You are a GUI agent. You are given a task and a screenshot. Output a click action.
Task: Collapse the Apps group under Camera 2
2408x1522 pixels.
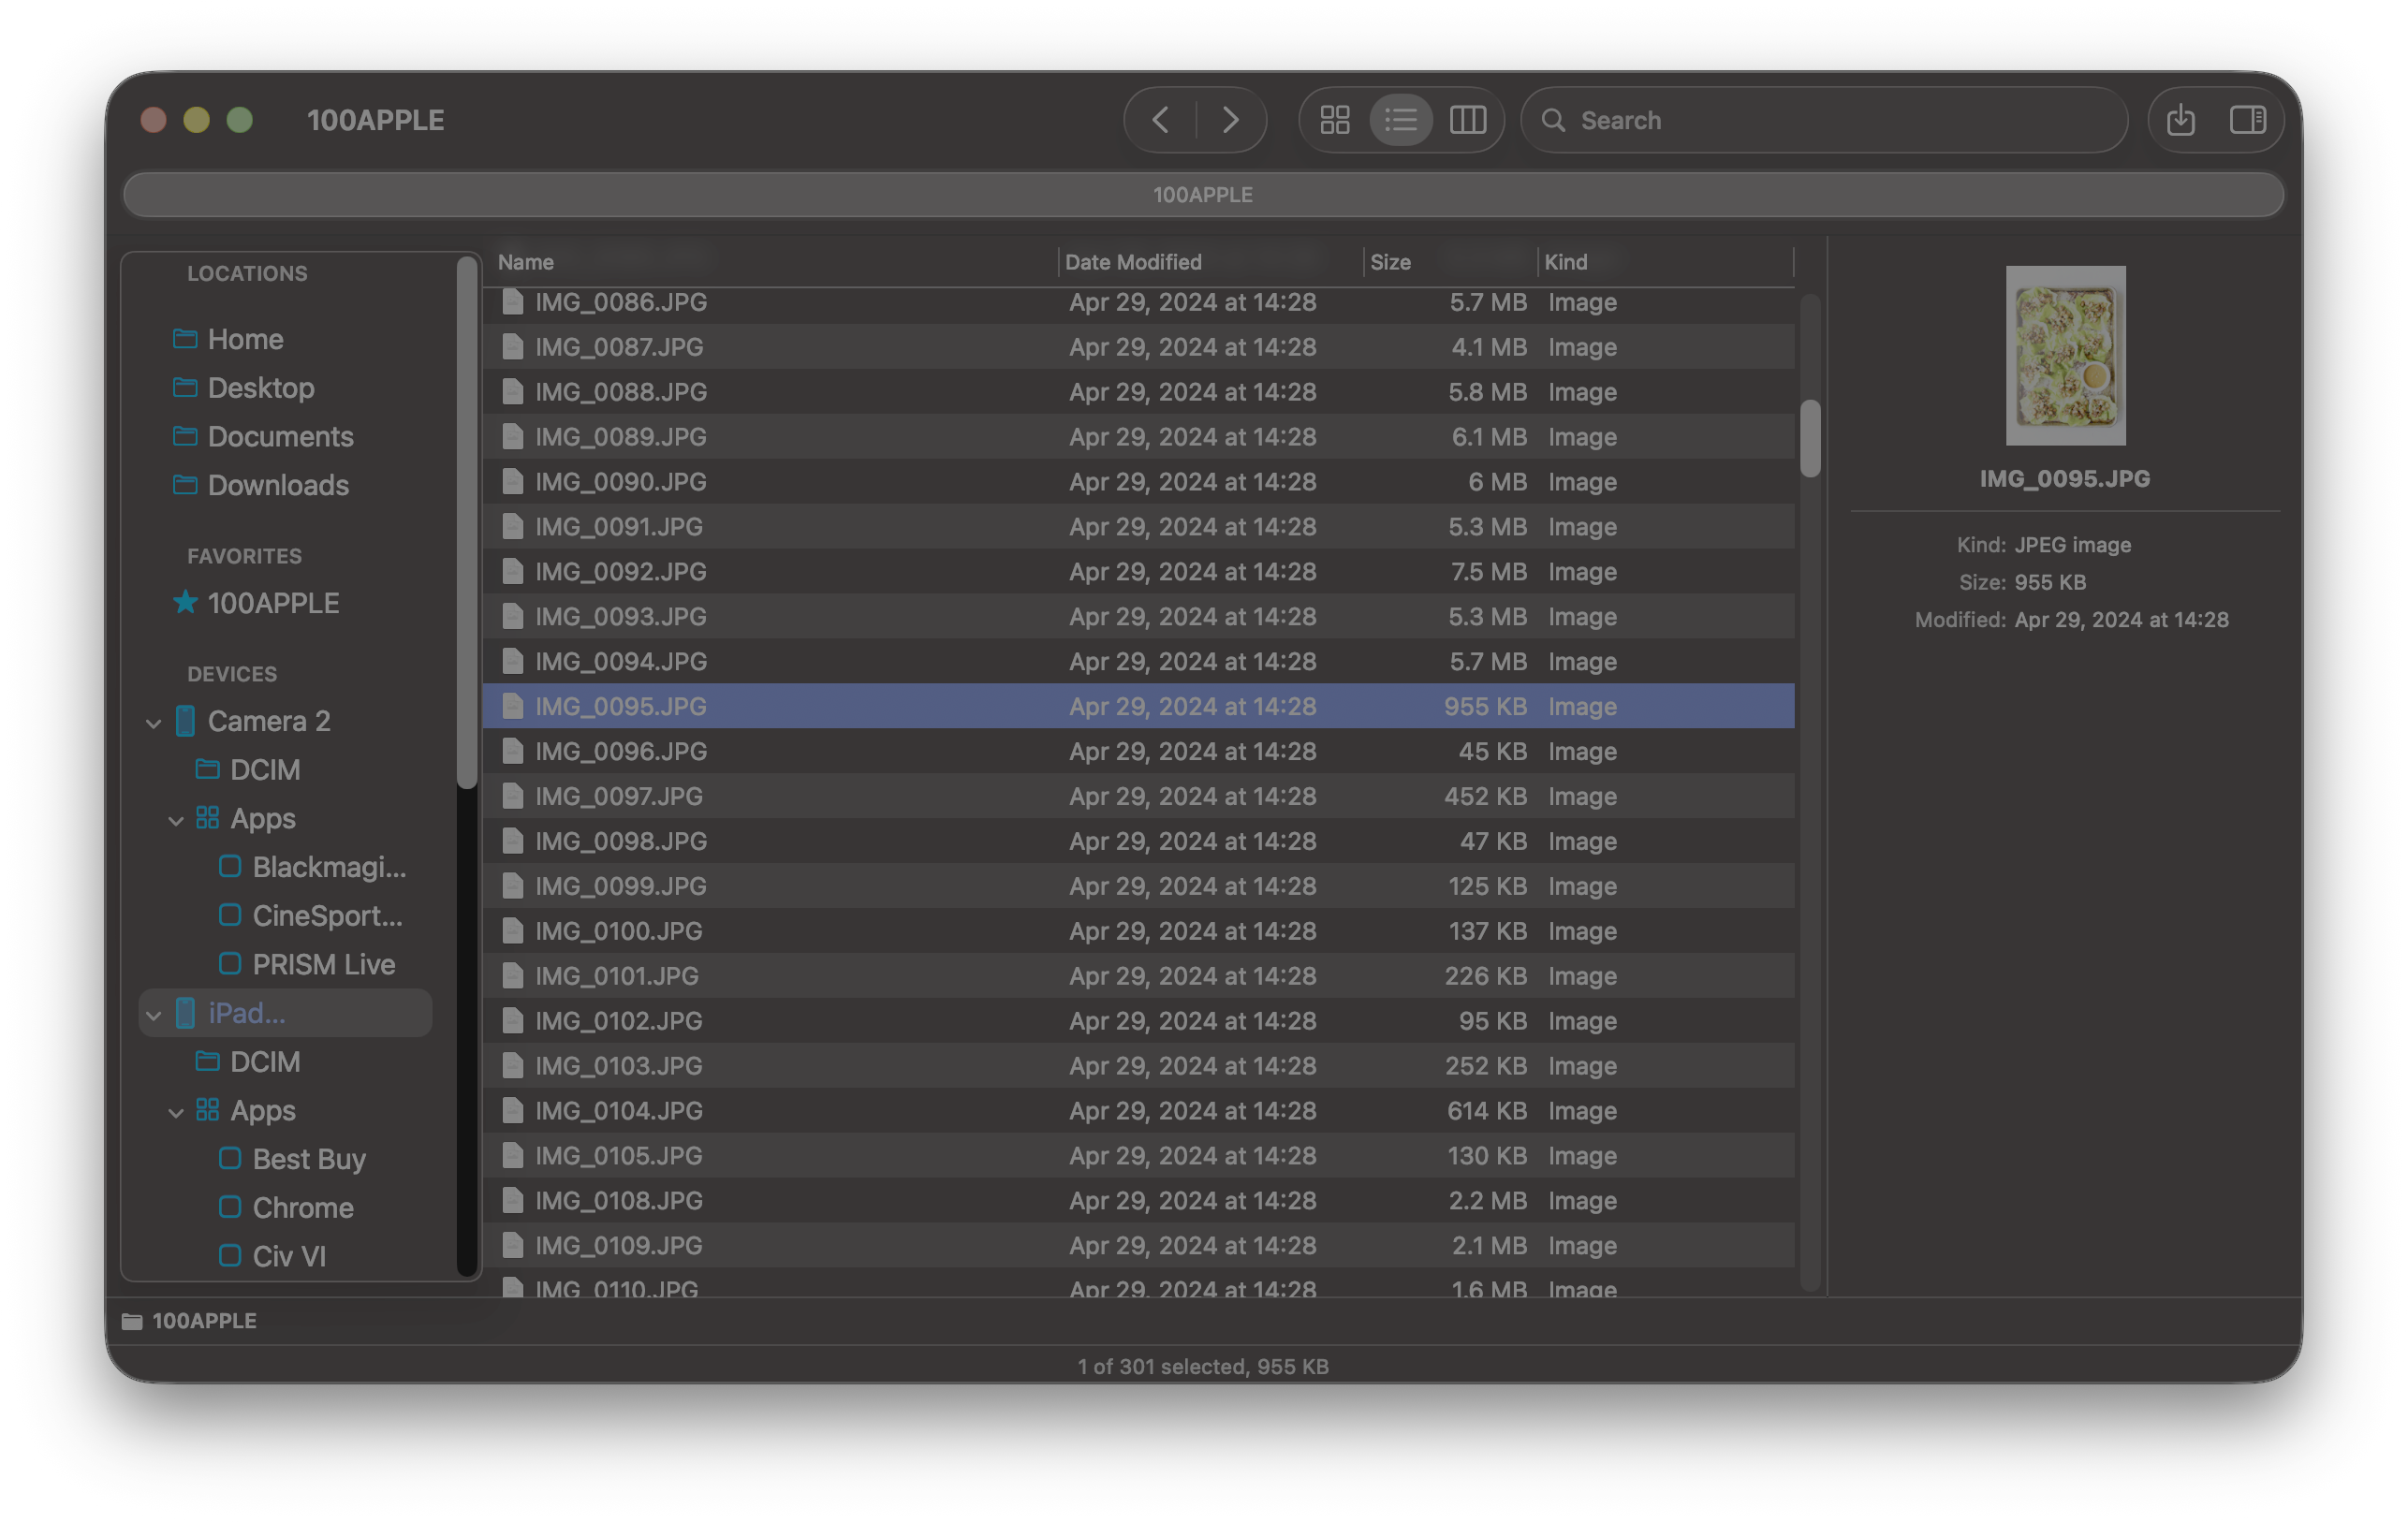177,820
